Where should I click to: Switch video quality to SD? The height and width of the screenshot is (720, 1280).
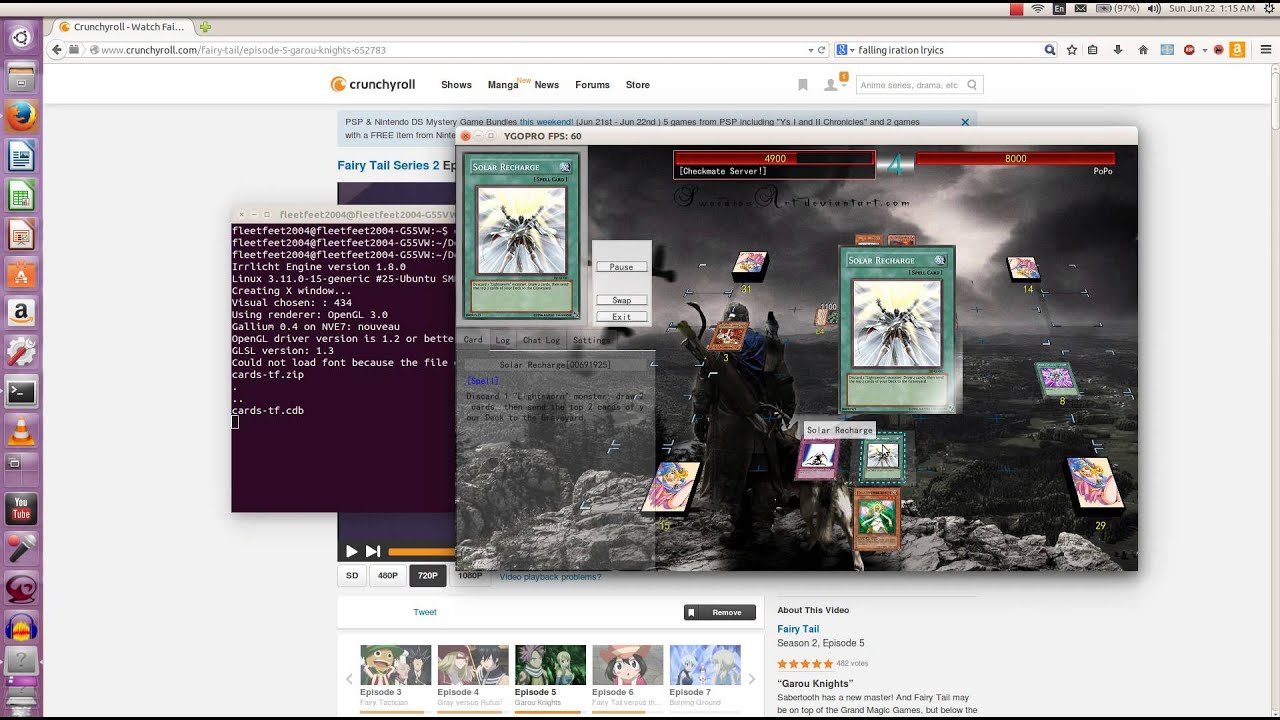point(352,576)
